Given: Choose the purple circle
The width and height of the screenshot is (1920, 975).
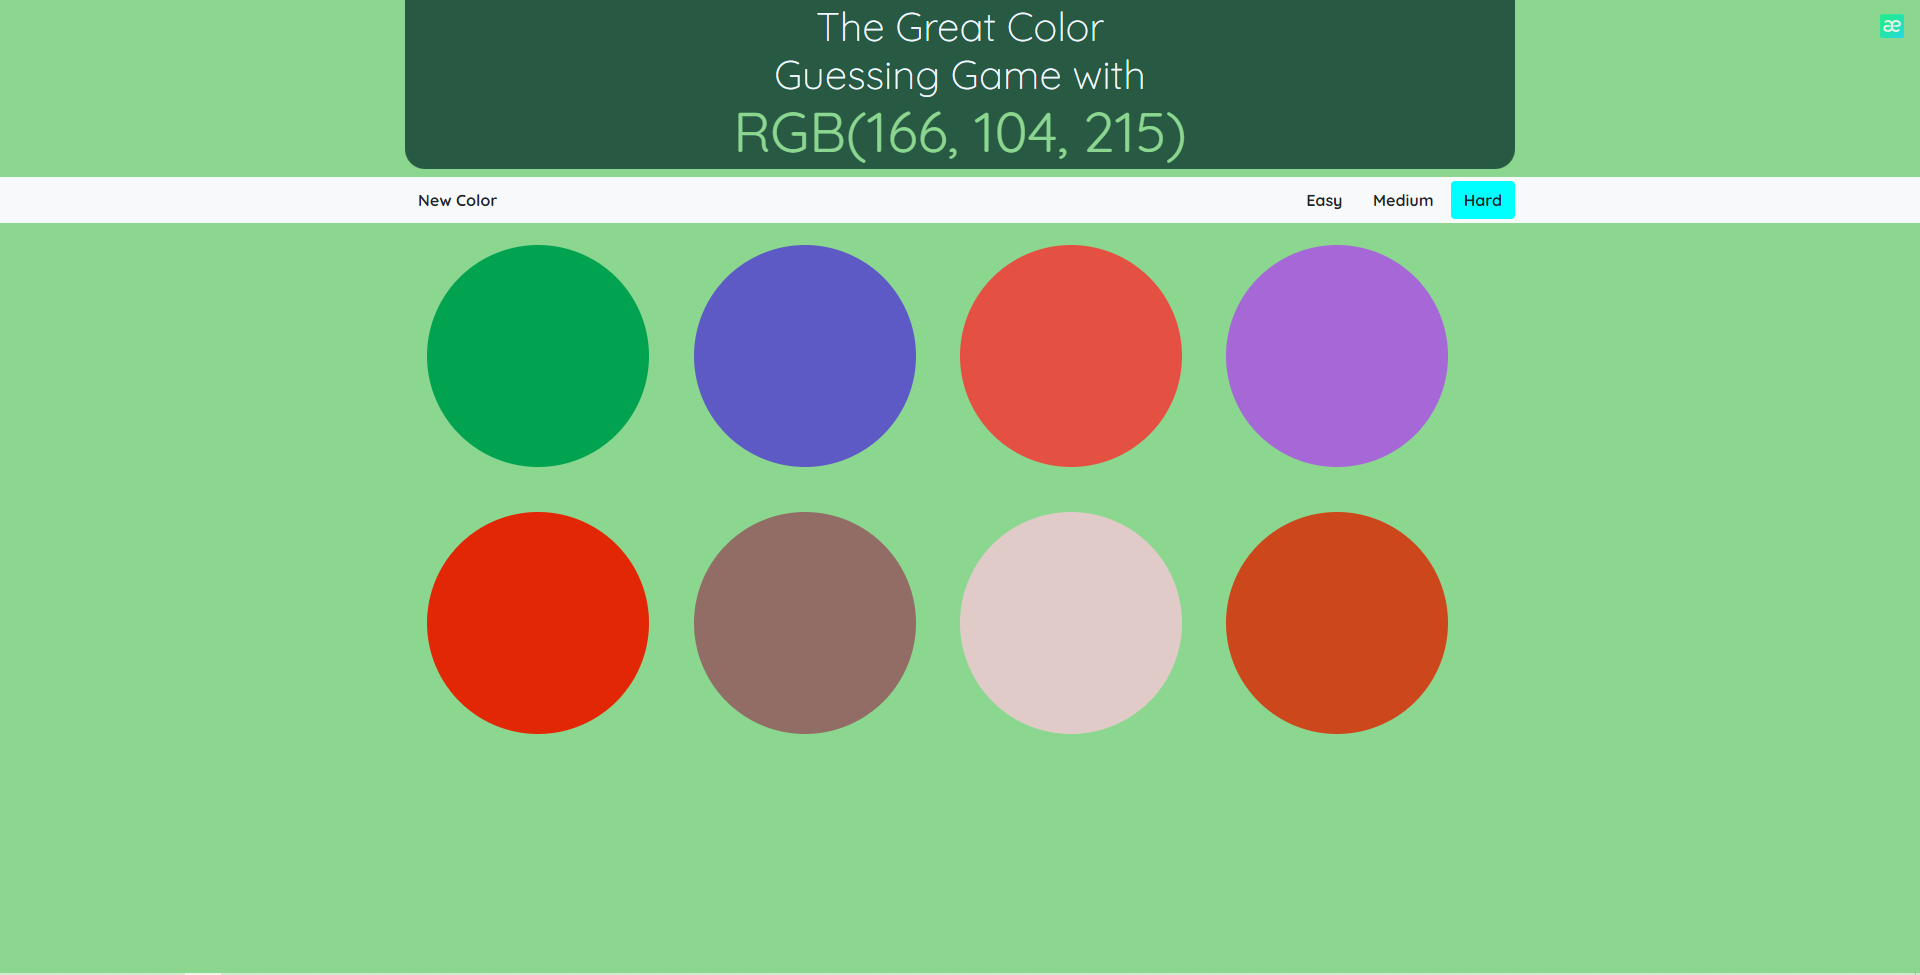Looking at the screenshot, I should coord(1336,356).
